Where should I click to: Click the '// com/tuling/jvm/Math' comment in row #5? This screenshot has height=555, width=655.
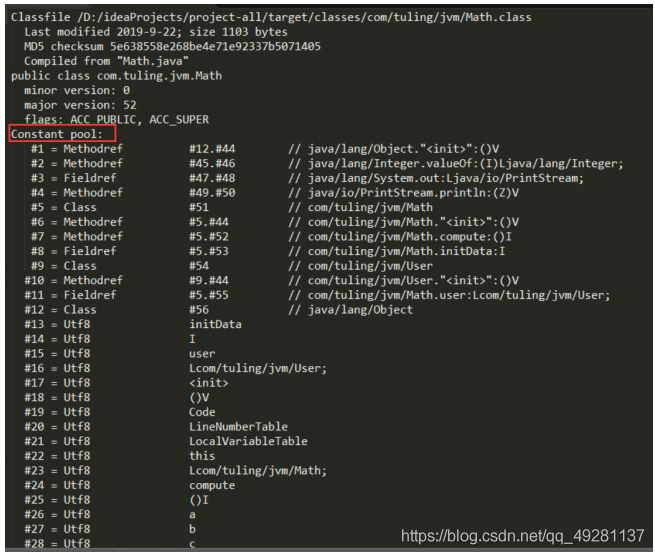pos(361,207)
